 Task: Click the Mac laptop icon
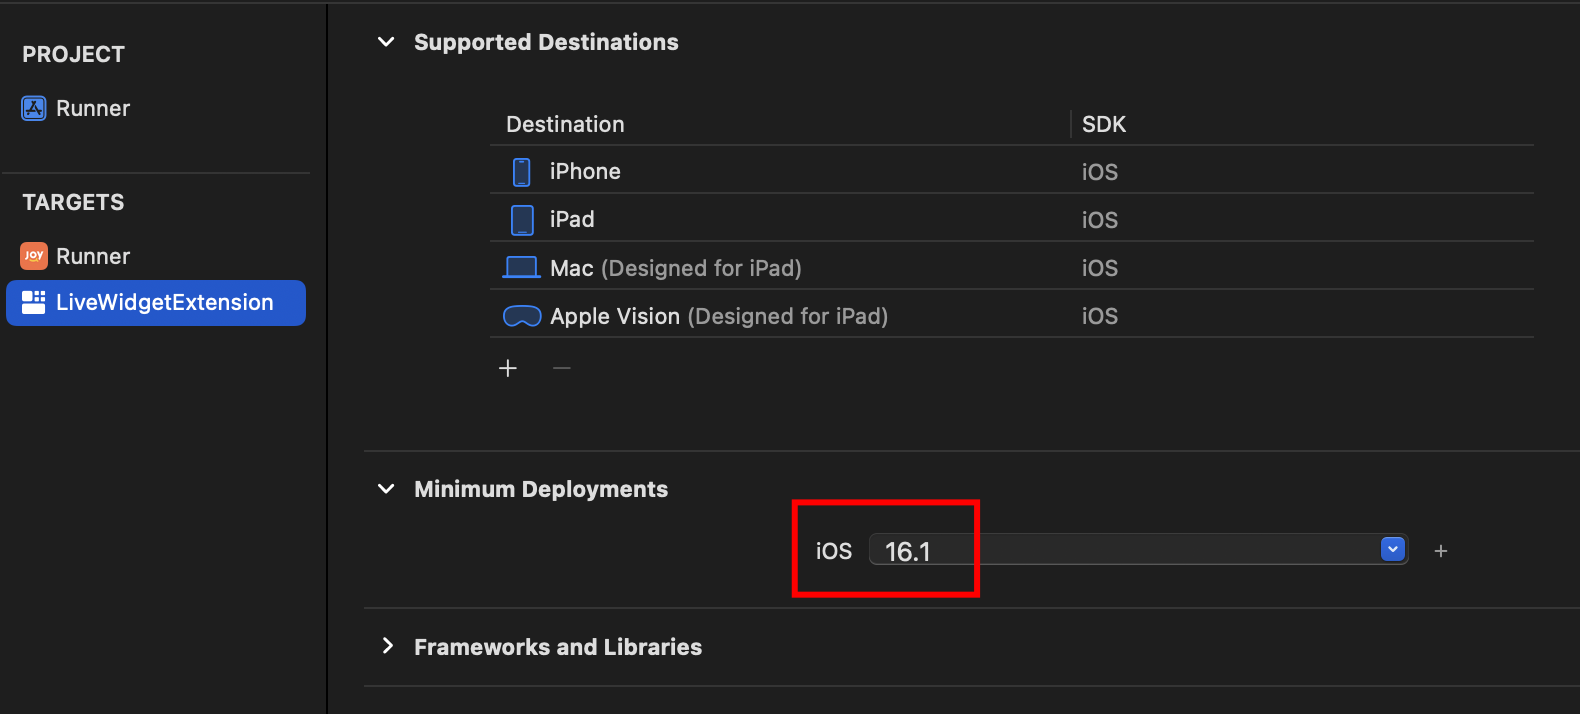click(521, 268)
